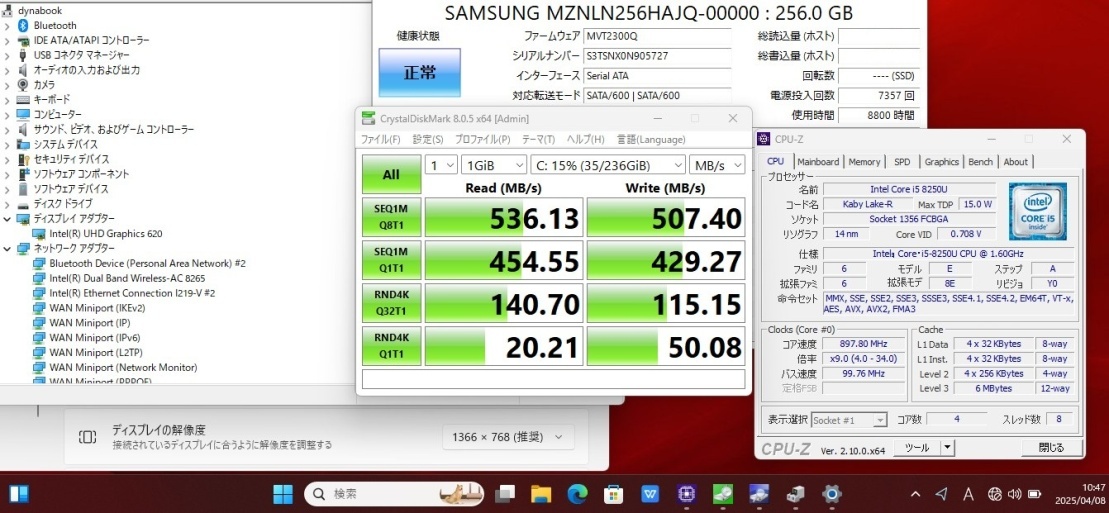Switch to CPU-Z via its purple taskbar icon
Image resolution: width=1109 pixels, height=513 pixels.
pos(686,493)
